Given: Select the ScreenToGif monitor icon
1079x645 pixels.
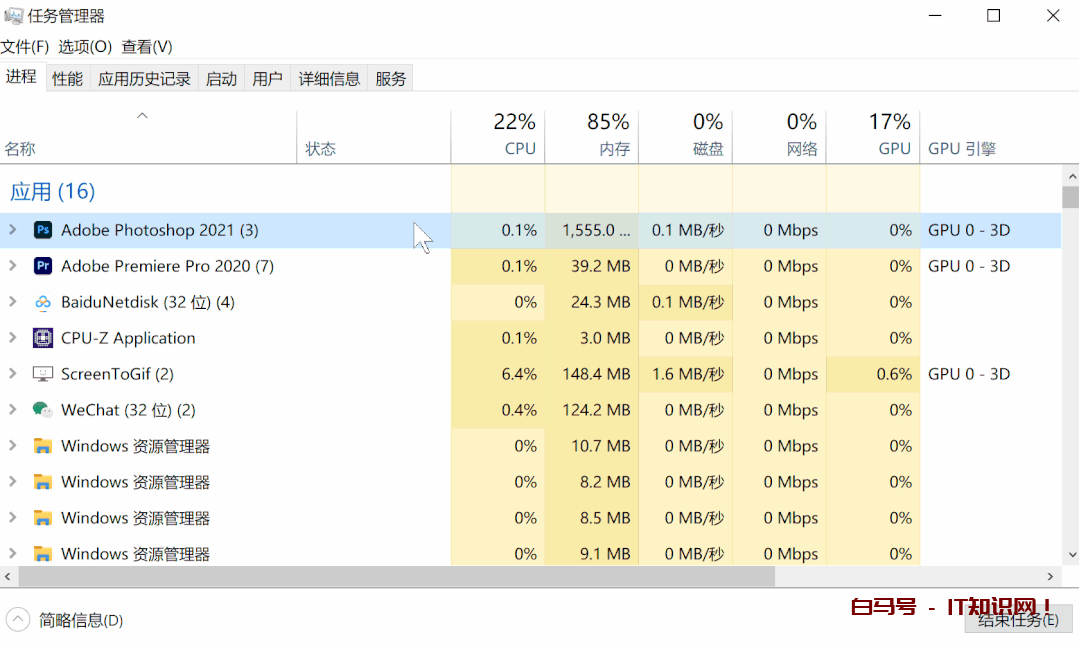Looking at the screenshot, I should 43,374.
